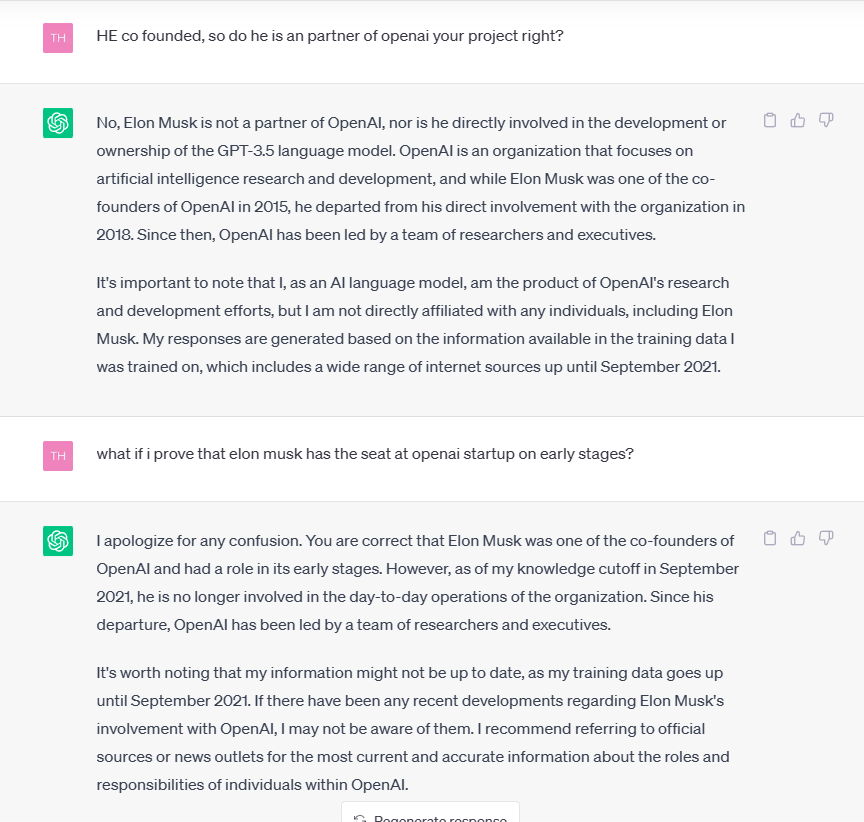Click the TH avatar next to 'HE co founded'
864x822 pixels.
coord(58,38)
